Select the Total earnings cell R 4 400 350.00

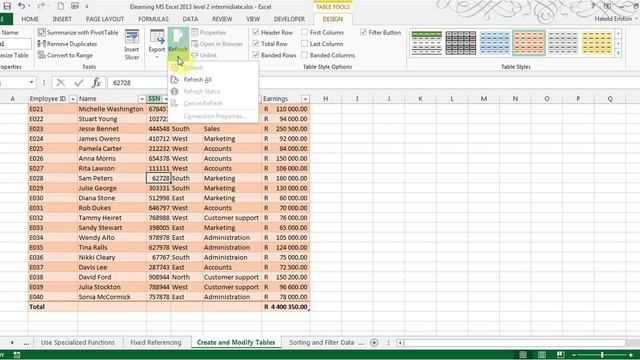point(285,307)
